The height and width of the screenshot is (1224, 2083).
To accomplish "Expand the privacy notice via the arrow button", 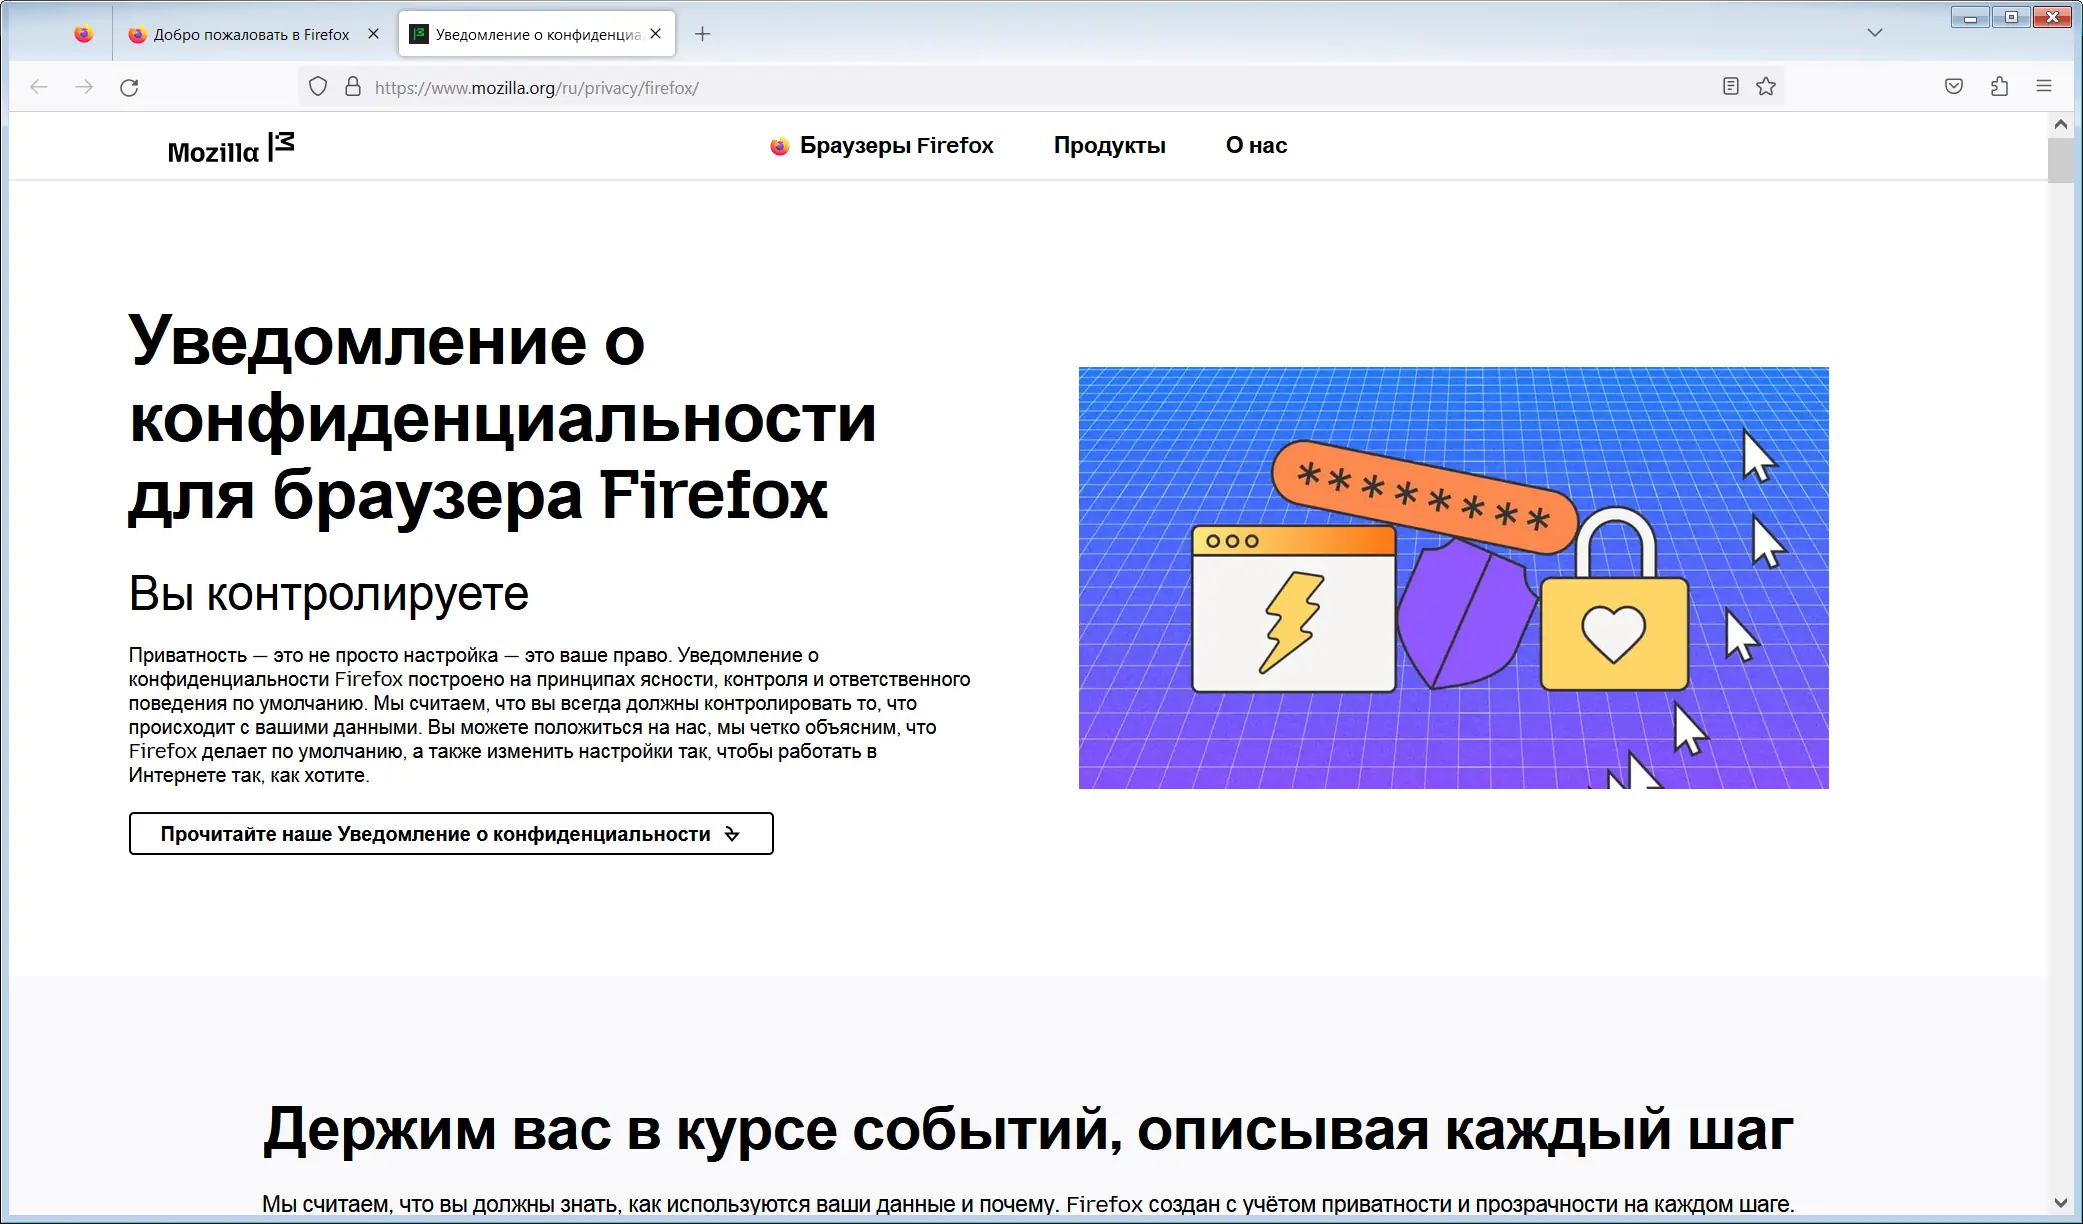I will (731, 833).
